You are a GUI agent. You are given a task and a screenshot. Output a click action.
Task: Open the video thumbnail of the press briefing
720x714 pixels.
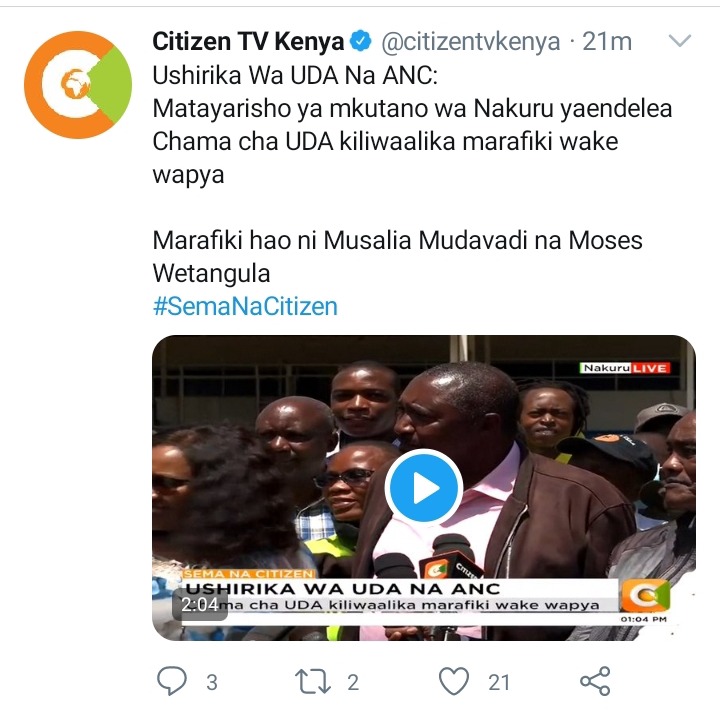coord(424,488)
